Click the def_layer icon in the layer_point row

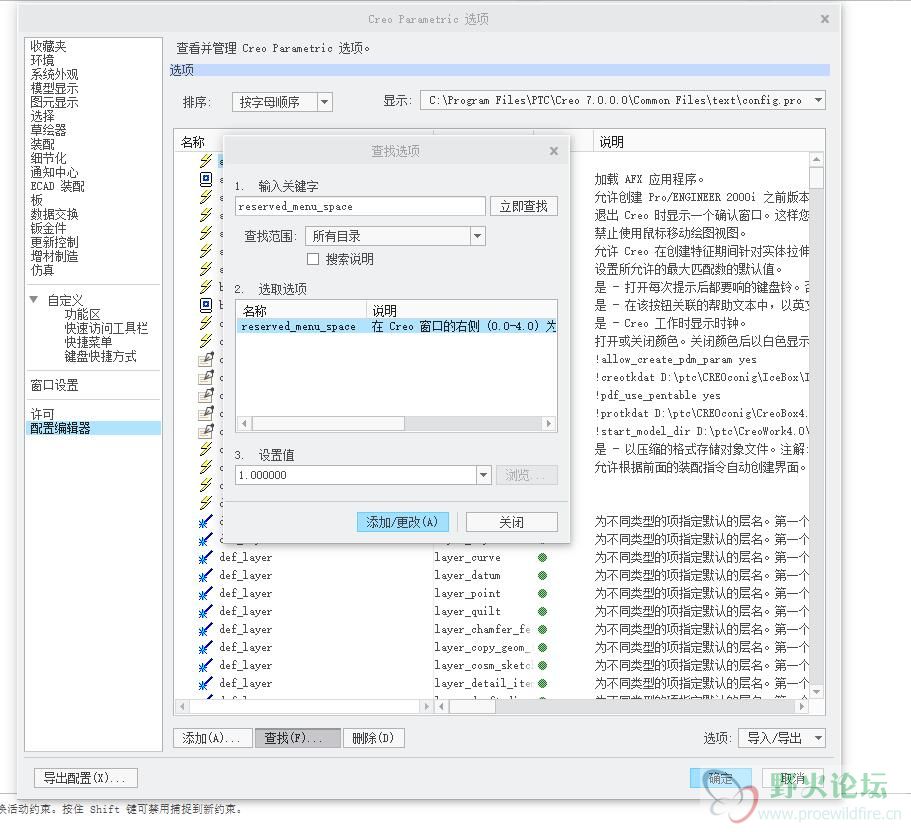click(x=205, y=594)
